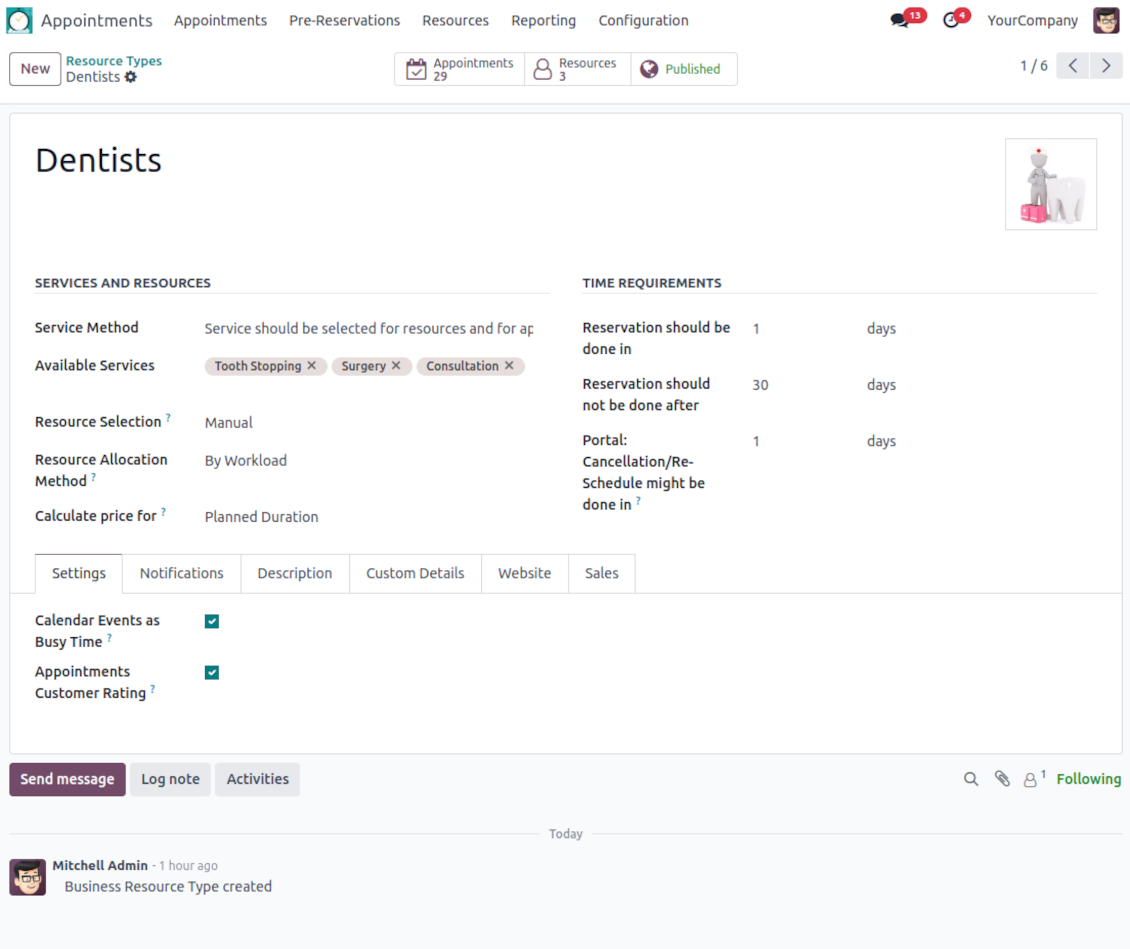Click the Send message button
The width and height of the screenshot is (1130, 949).
(67, 780)
